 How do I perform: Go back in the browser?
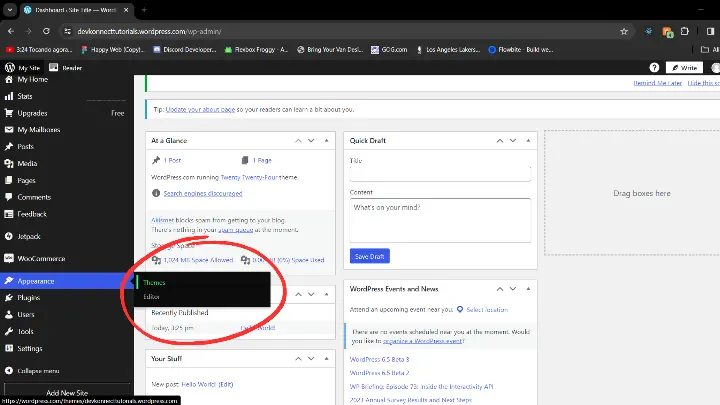pos(11,31)
